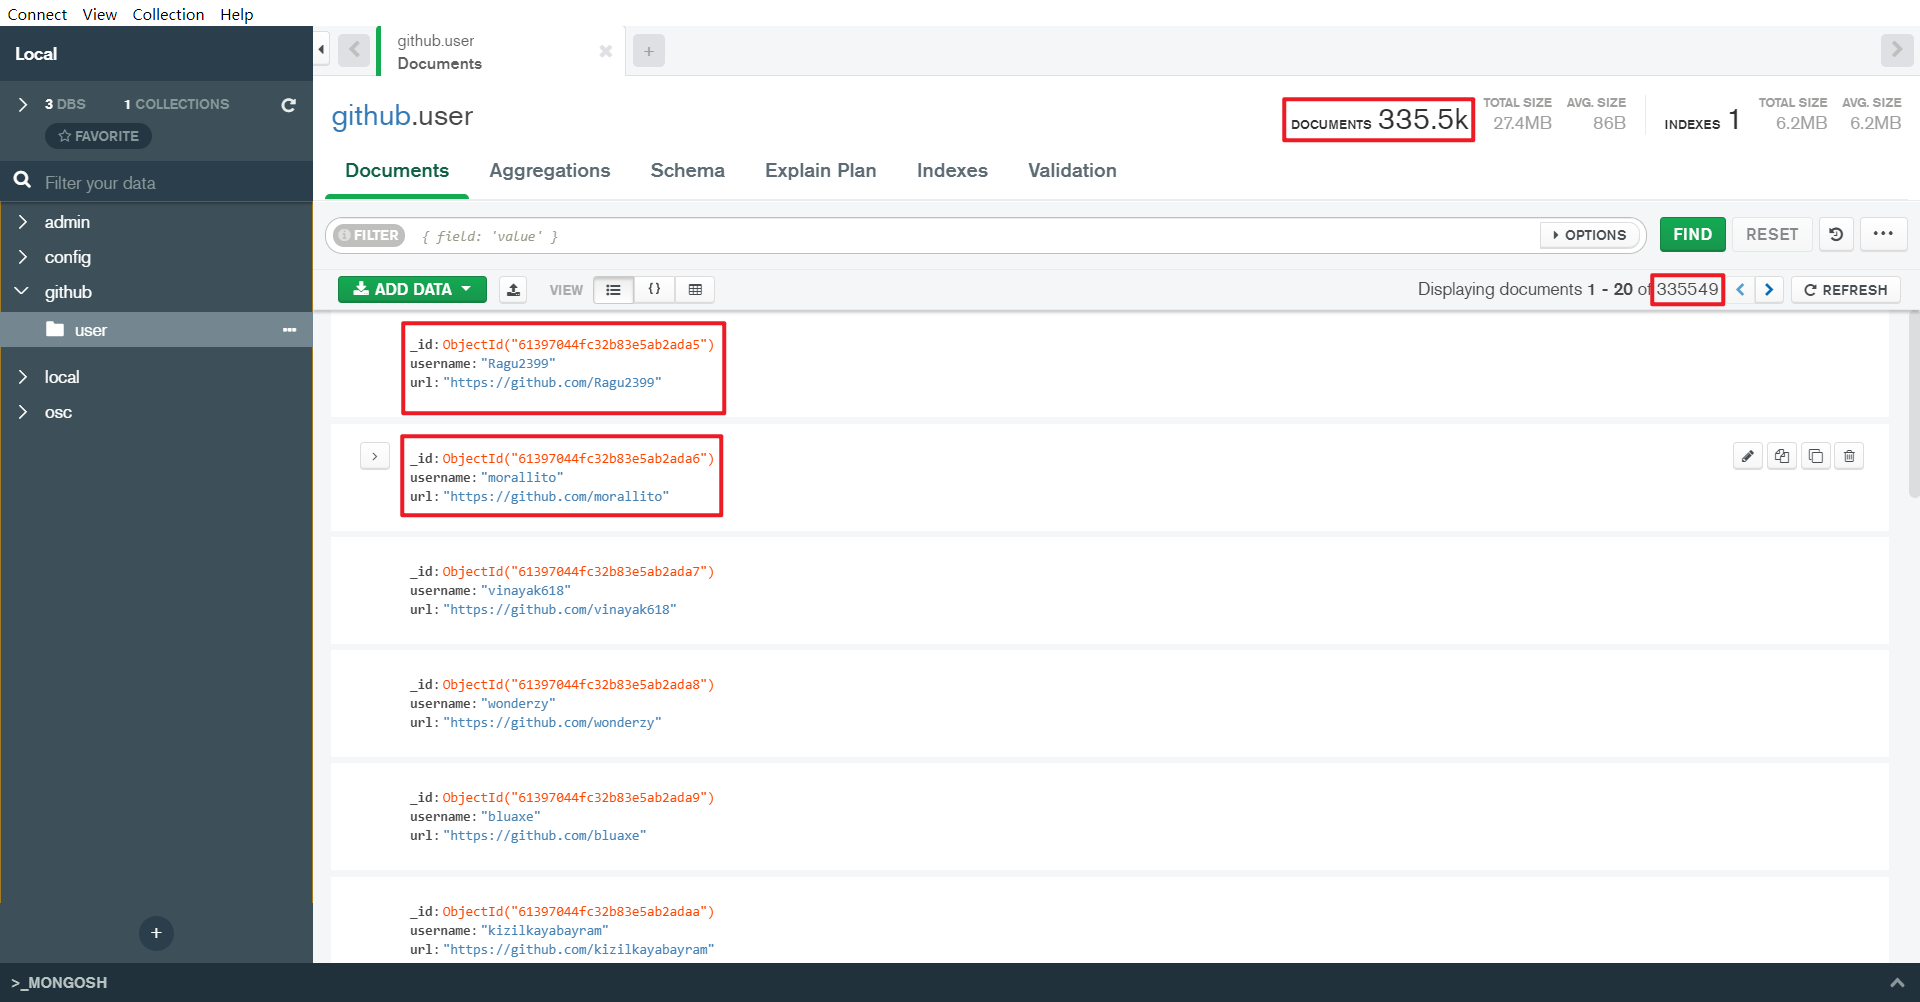Open the query bar more options

tap(1884, 234)
